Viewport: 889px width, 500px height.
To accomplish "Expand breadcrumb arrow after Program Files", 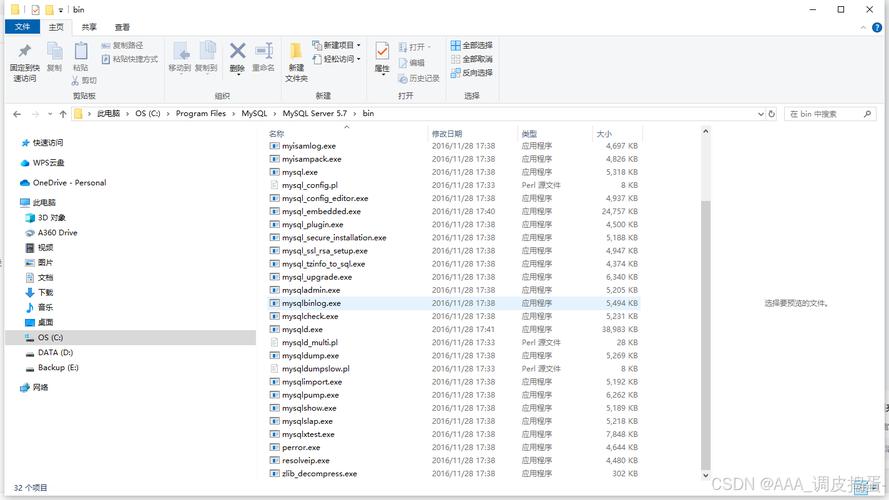I will [x=233, y=114].
